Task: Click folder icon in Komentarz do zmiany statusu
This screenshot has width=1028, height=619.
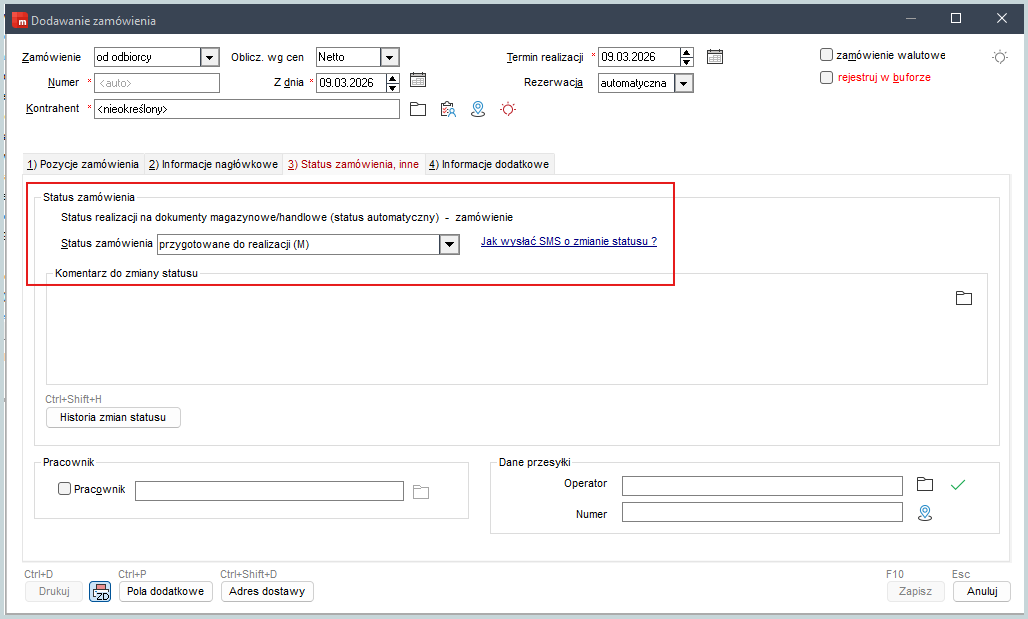Action: coord(964,298)
